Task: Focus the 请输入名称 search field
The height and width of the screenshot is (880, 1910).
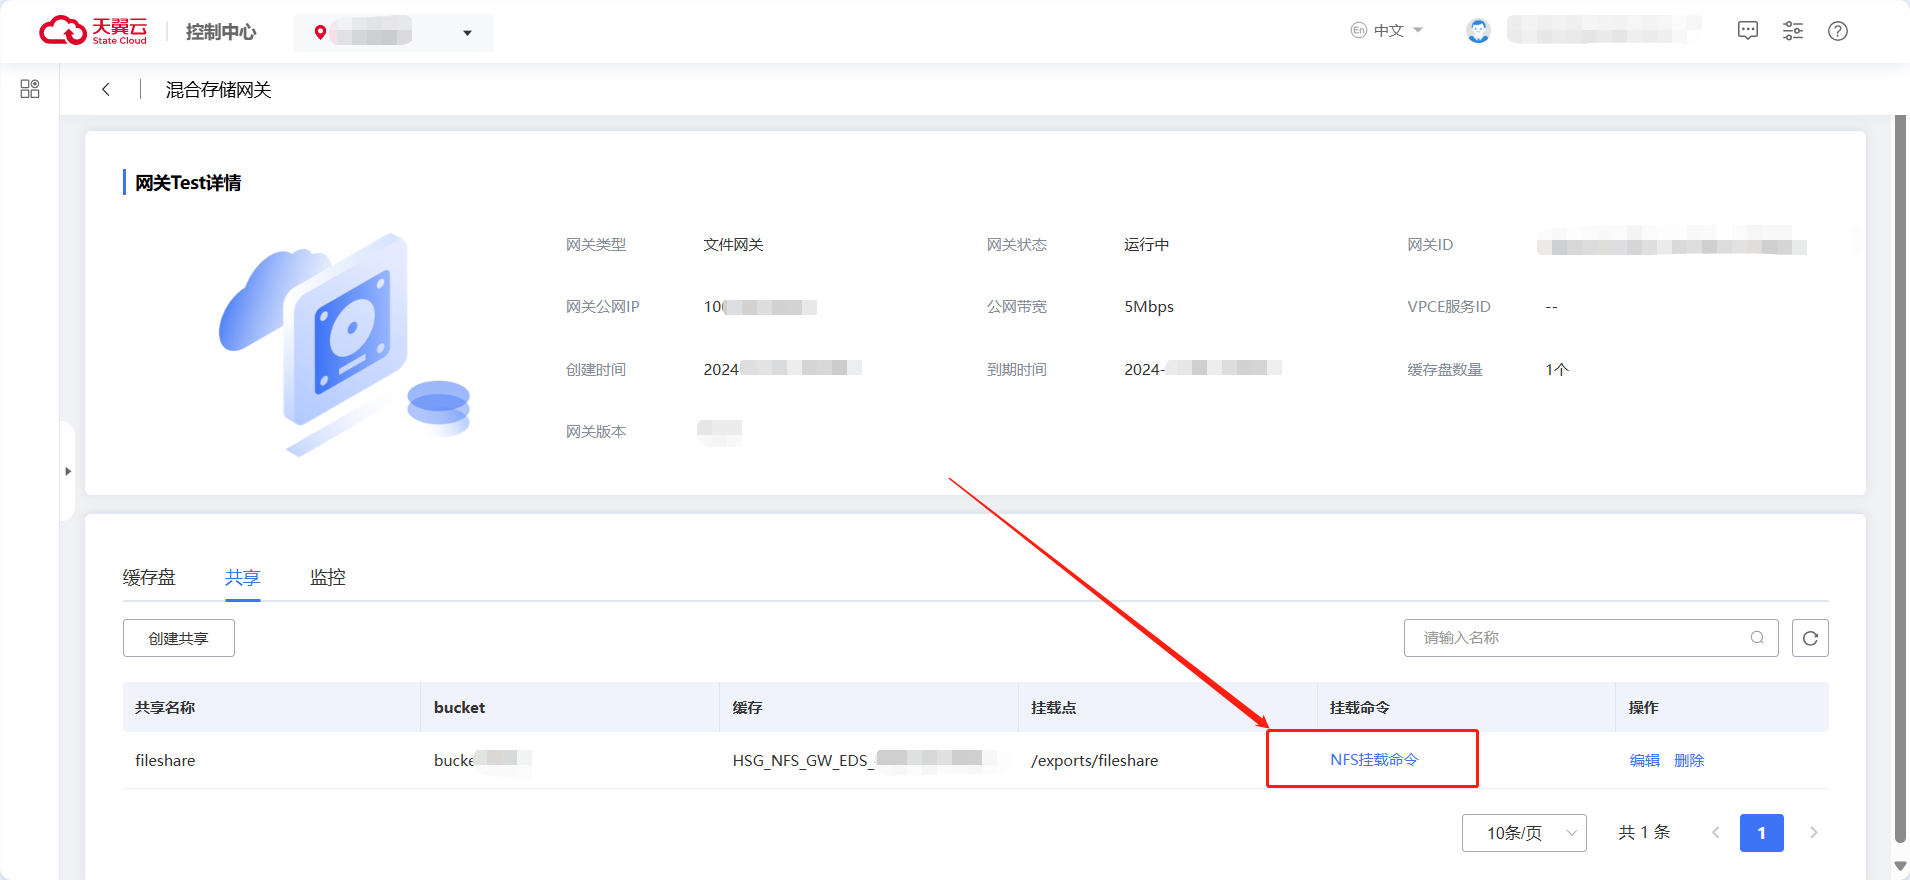Action: pyautogui.click(x=1580, y=638)
